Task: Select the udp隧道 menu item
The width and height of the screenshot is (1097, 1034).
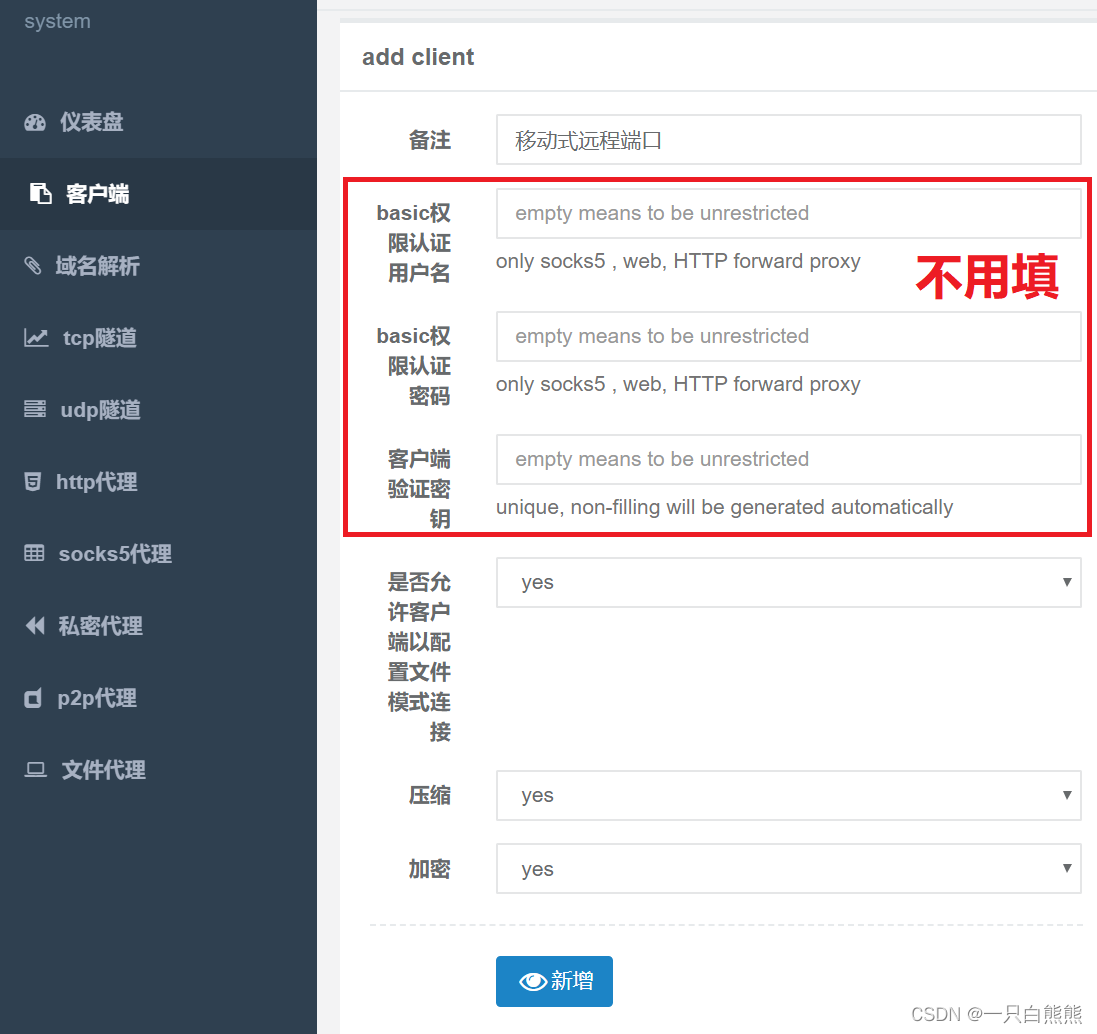Action: coord(158,410)
